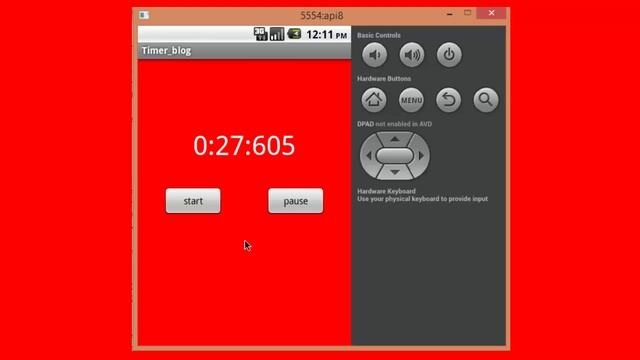Click the DPAD down arrow
640x360 pixels.
395,172
